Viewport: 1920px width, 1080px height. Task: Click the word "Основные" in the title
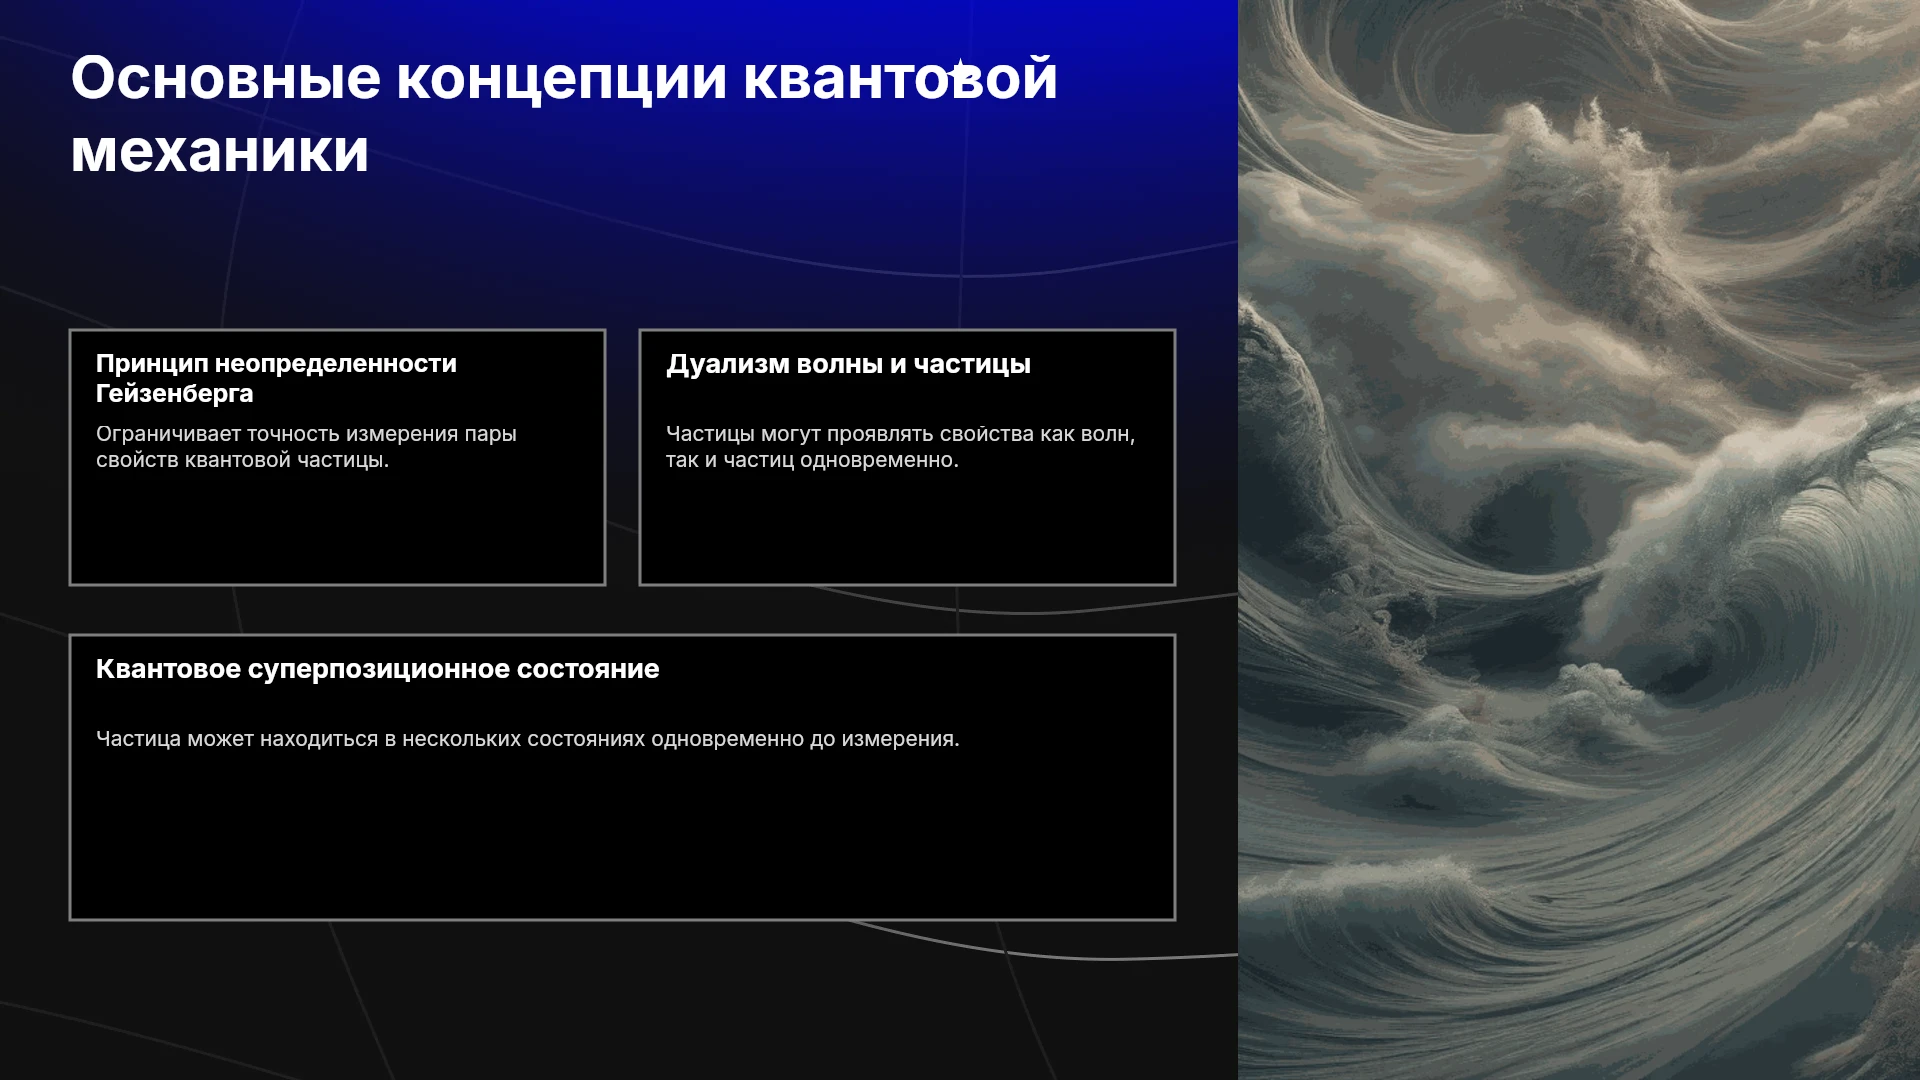pos(226,78)
